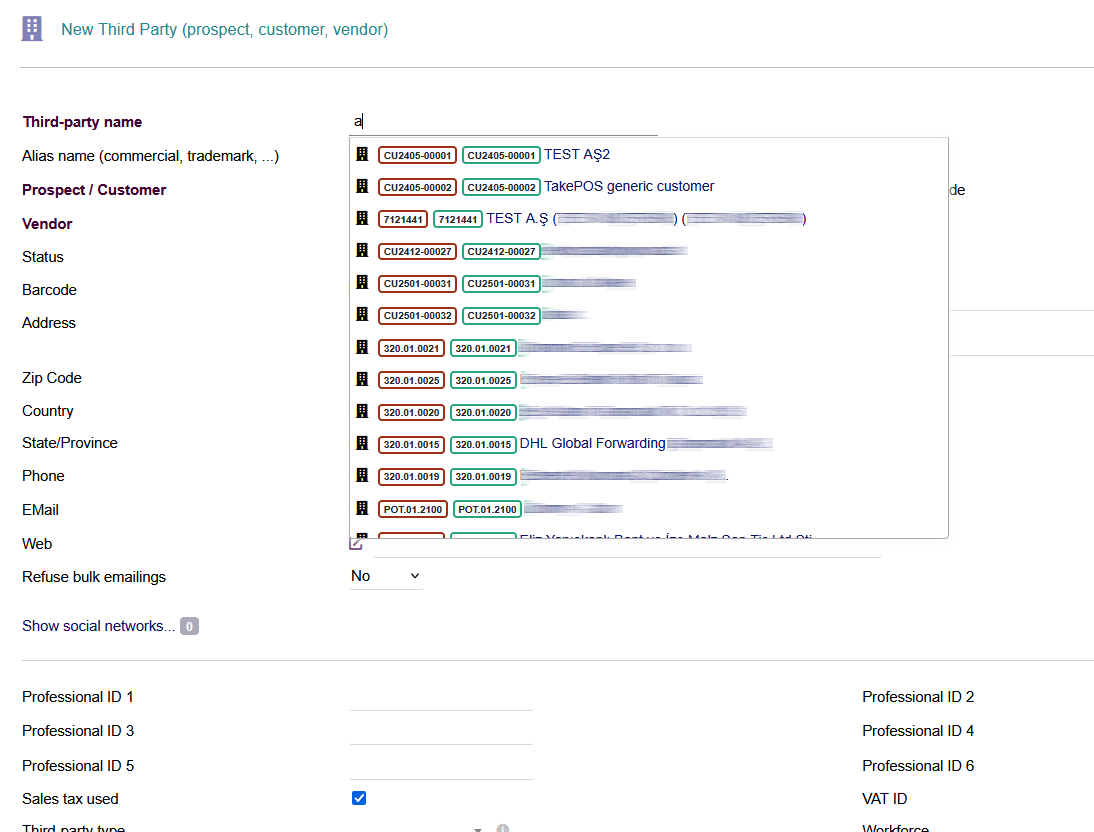Viewport: 1094px width, 832px height.
Task: Expand Show social networks section
Action: 98,626
